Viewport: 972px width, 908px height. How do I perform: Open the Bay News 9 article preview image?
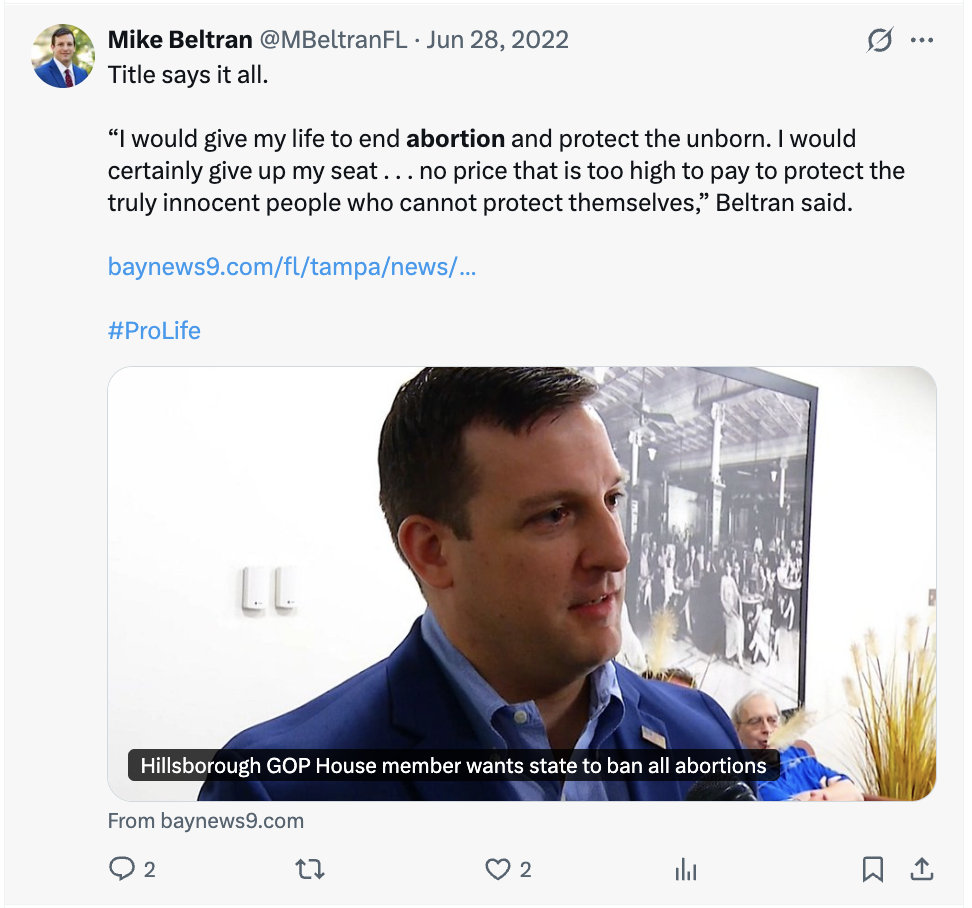pyautogui.click(x=521, y=583)
